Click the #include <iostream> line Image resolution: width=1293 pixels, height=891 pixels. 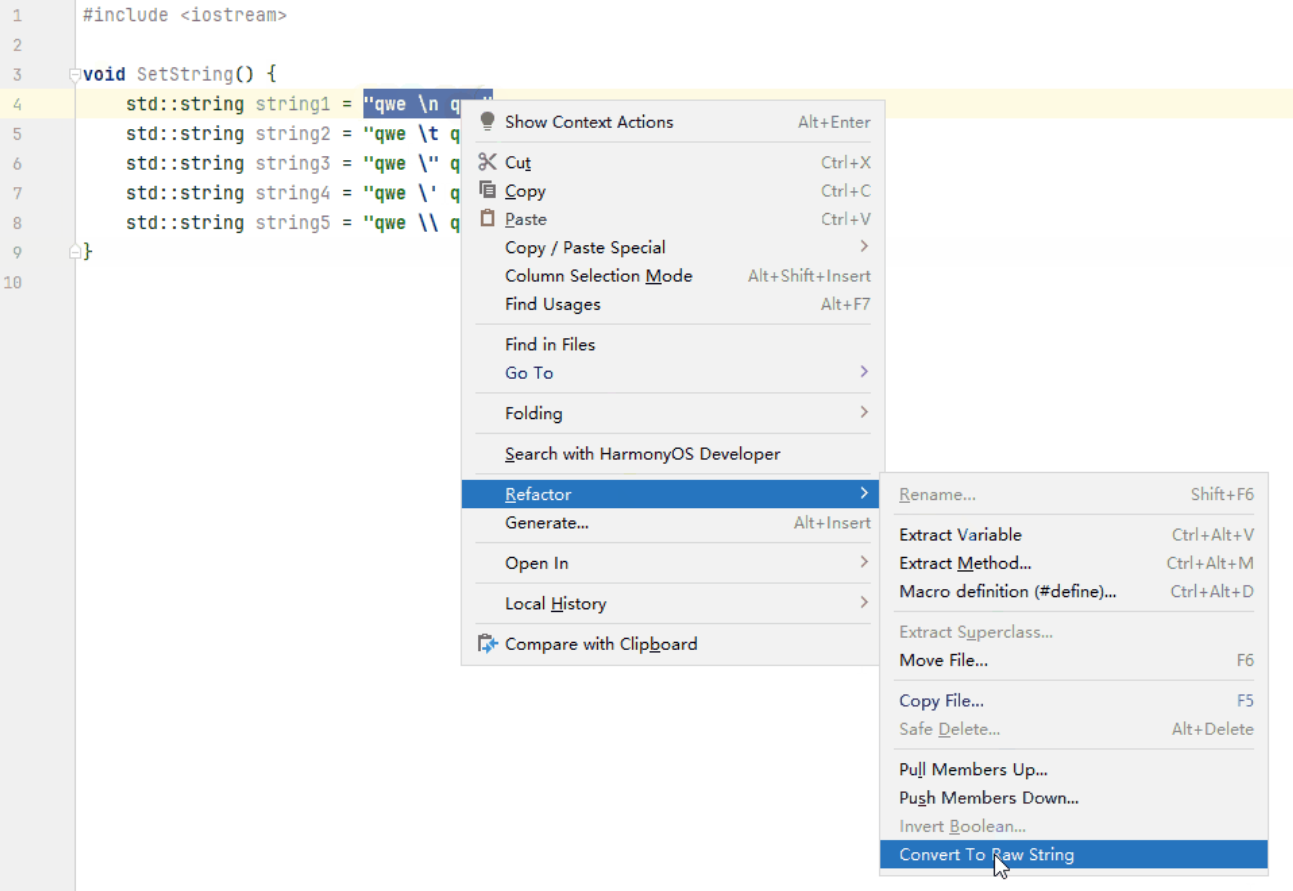point(185,16)
